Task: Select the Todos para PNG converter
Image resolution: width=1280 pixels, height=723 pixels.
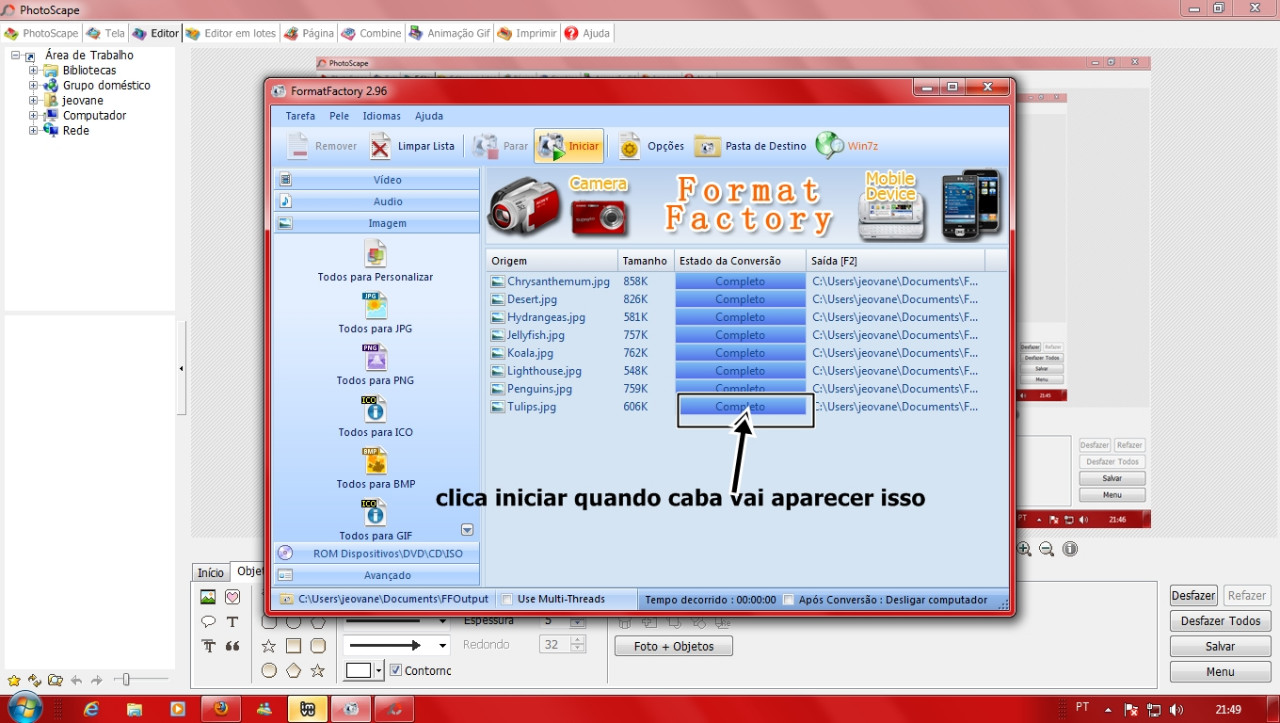Action: [375, 358]
